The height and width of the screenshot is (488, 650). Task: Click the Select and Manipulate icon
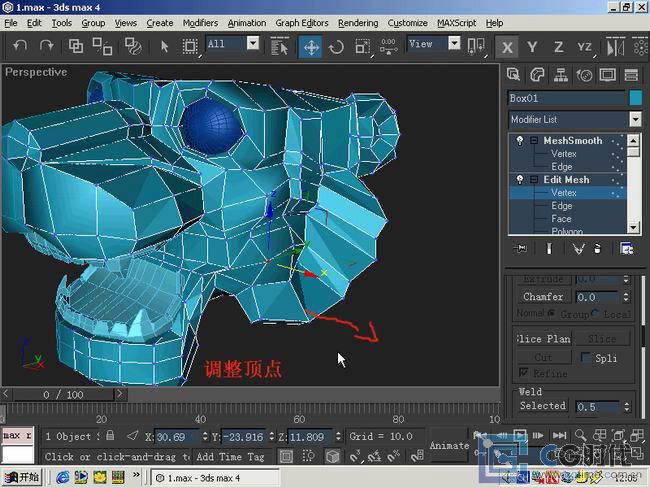[388, 46]
